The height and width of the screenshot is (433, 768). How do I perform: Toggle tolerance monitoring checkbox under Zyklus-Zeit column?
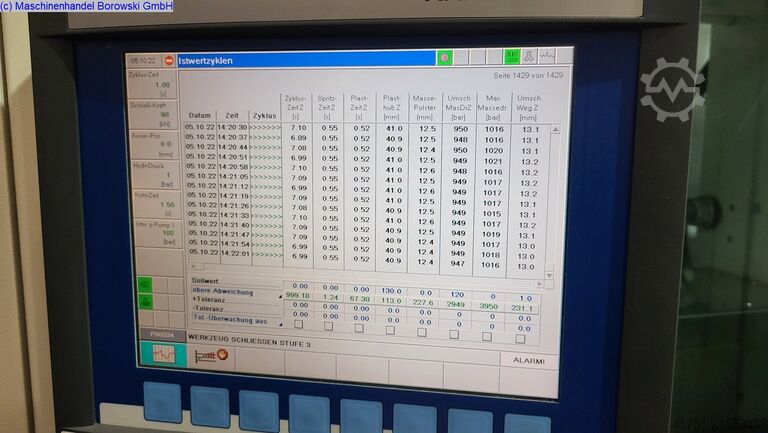point(298,325)
